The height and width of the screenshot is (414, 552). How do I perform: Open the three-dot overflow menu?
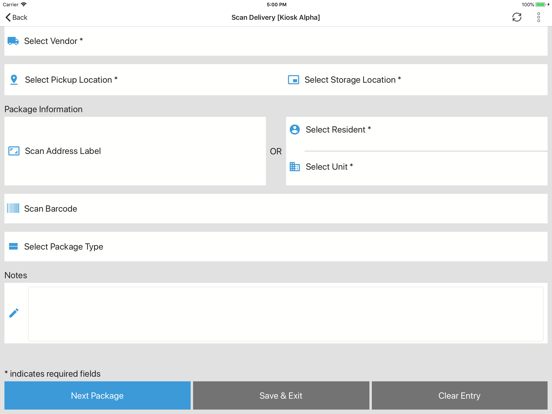tap(538, 17)
